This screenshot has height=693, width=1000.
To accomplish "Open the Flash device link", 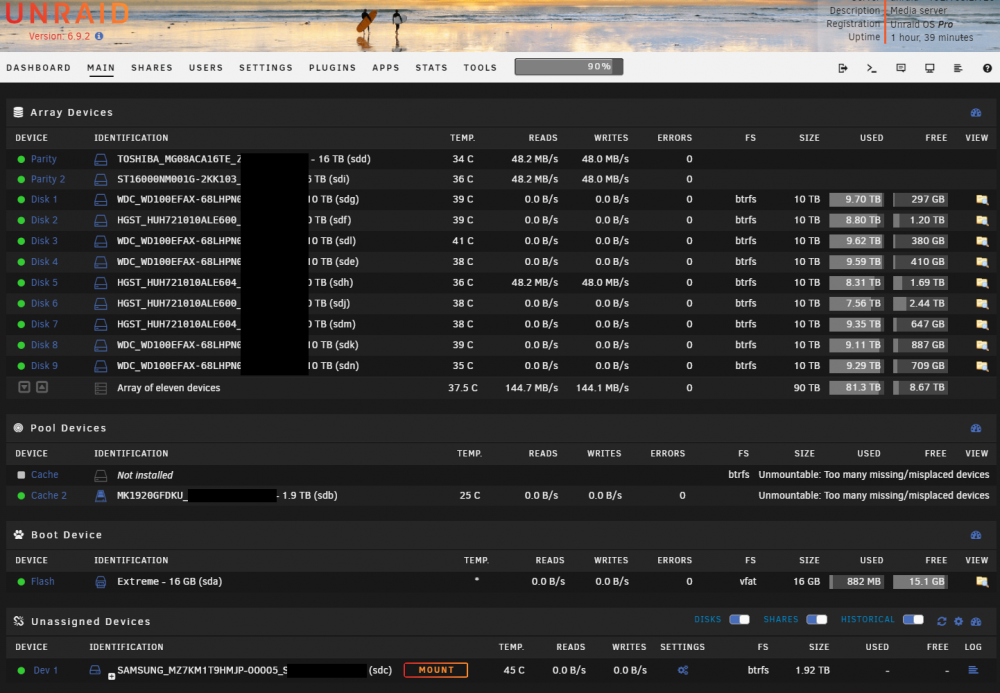I will coord(43,581).
